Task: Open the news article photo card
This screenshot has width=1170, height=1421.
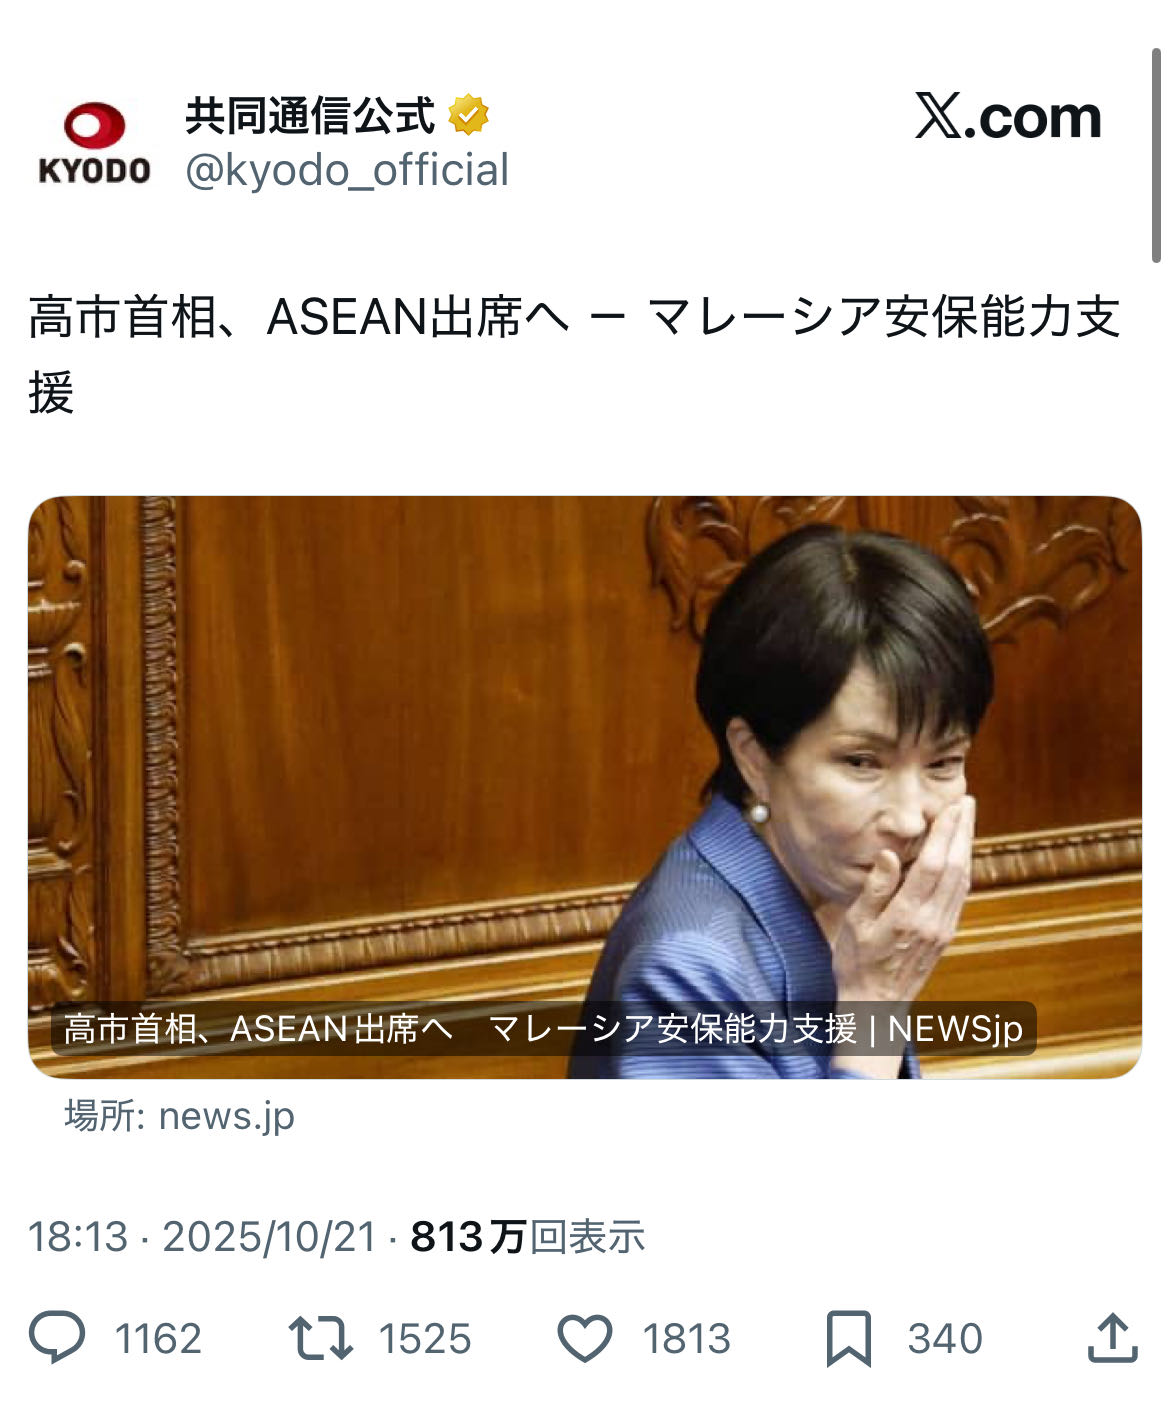Action: click(585, 787)
